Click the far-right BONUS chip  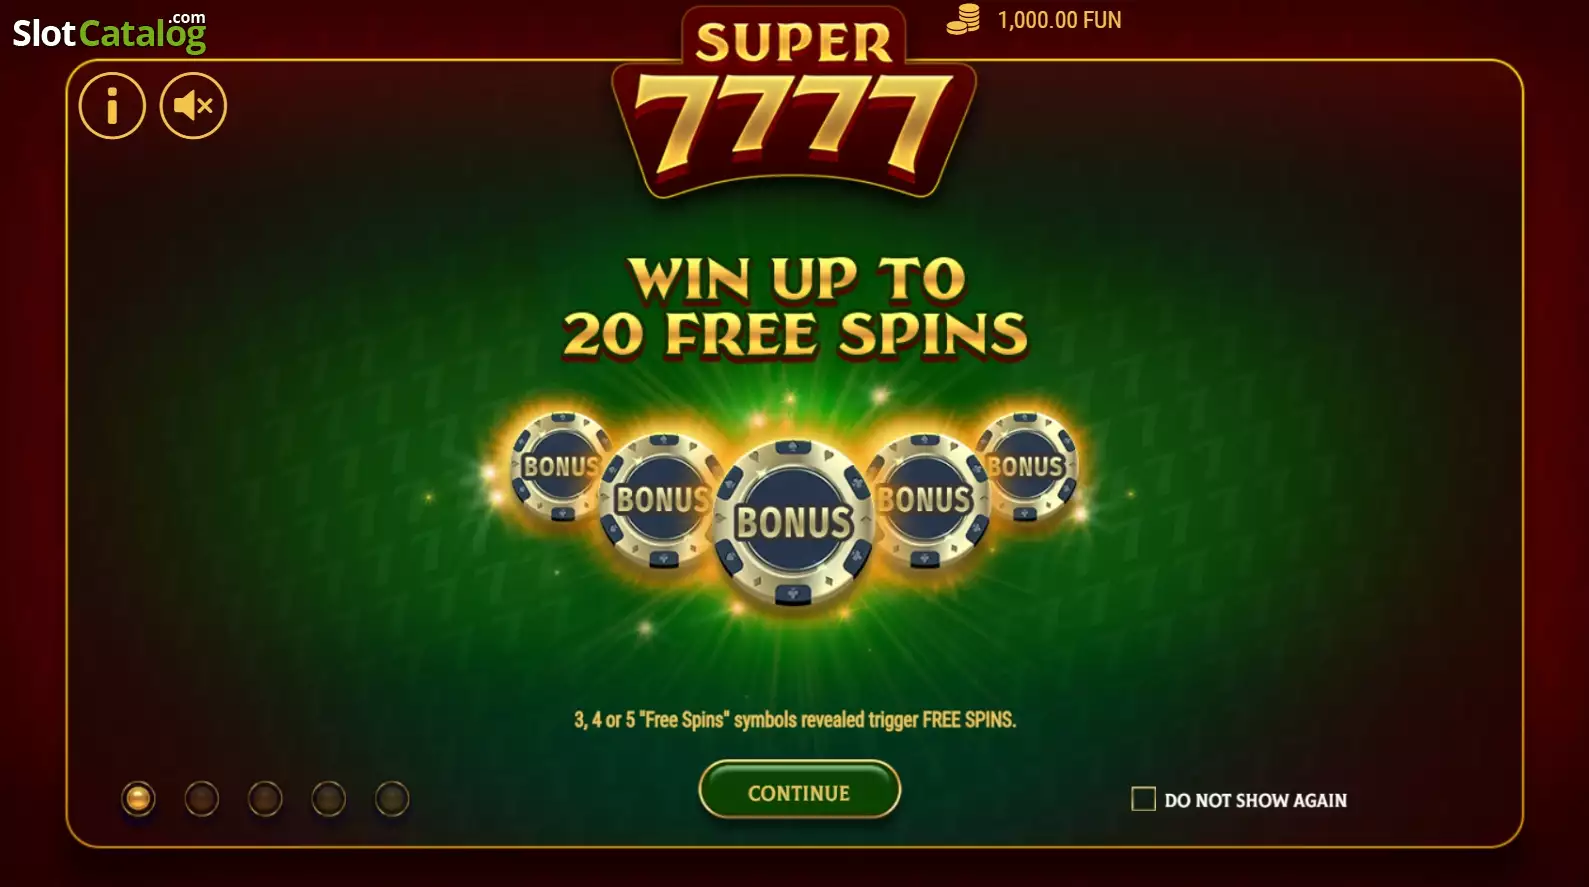point(1027,466)
